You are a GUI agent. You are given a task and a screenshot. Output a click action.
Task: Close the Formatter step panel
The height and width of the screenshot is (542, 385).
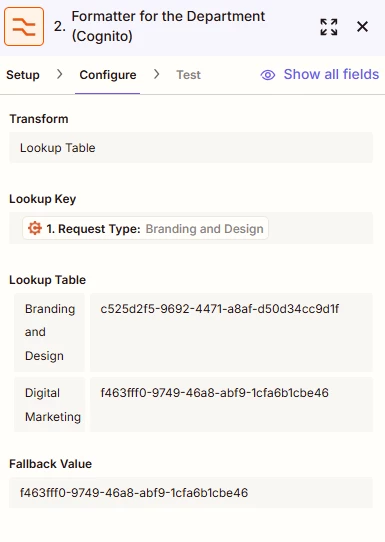362,27
